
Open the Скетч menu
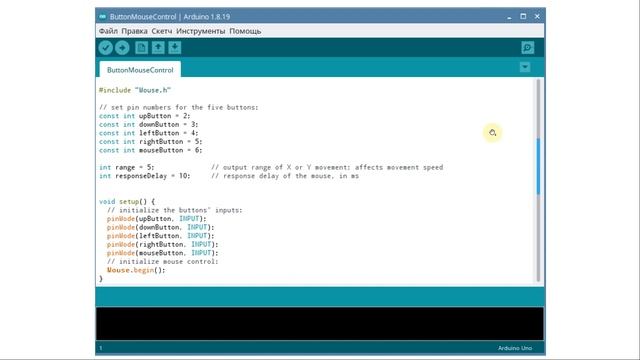(x=162, y=31)
